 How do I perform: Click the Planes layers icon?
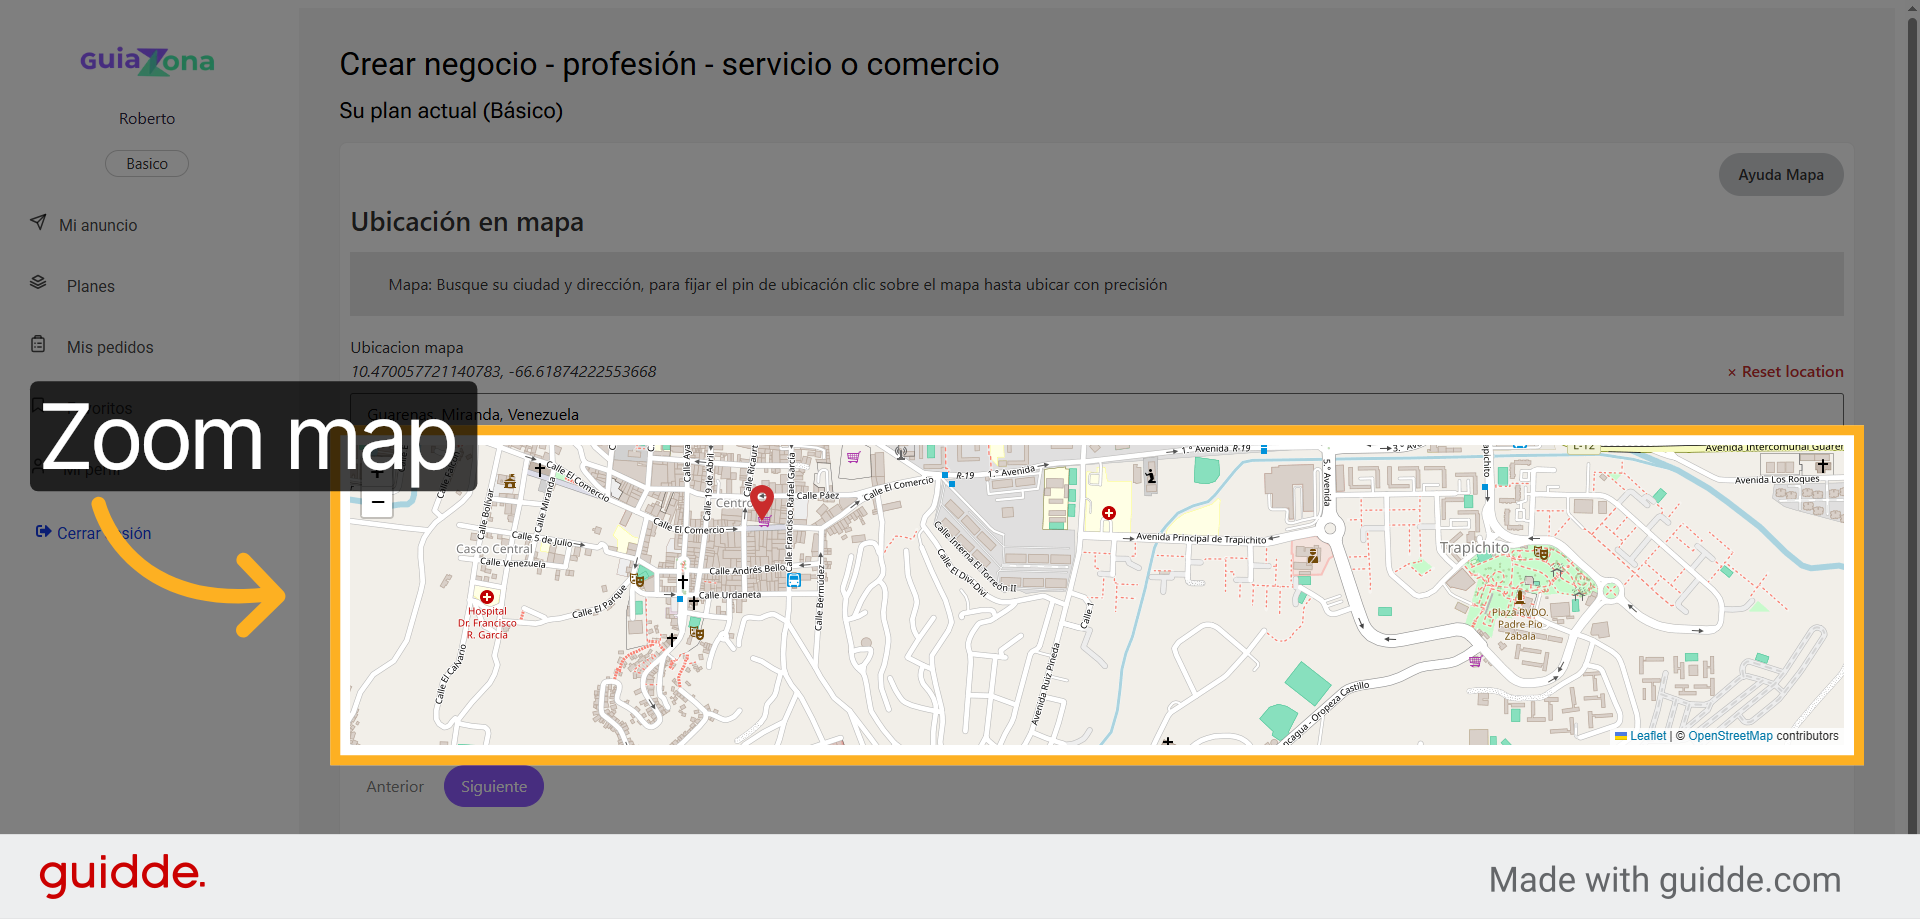pyautogui.click(x=38, y=282)
